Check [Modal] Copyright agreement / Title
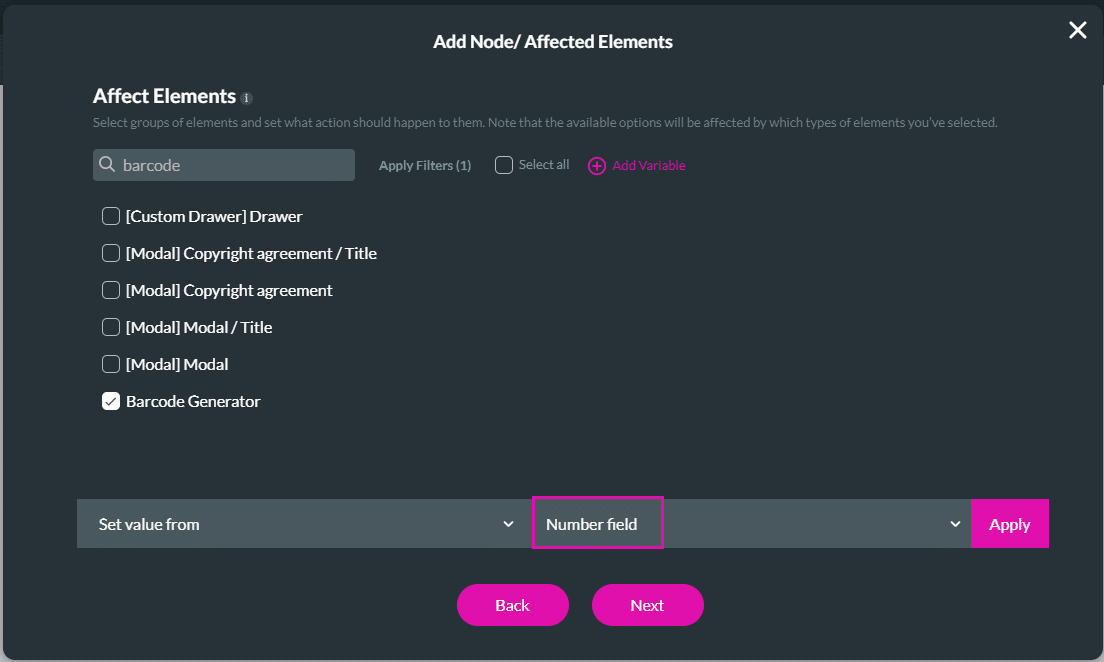Screen dimensions: 1104x662 111,253
